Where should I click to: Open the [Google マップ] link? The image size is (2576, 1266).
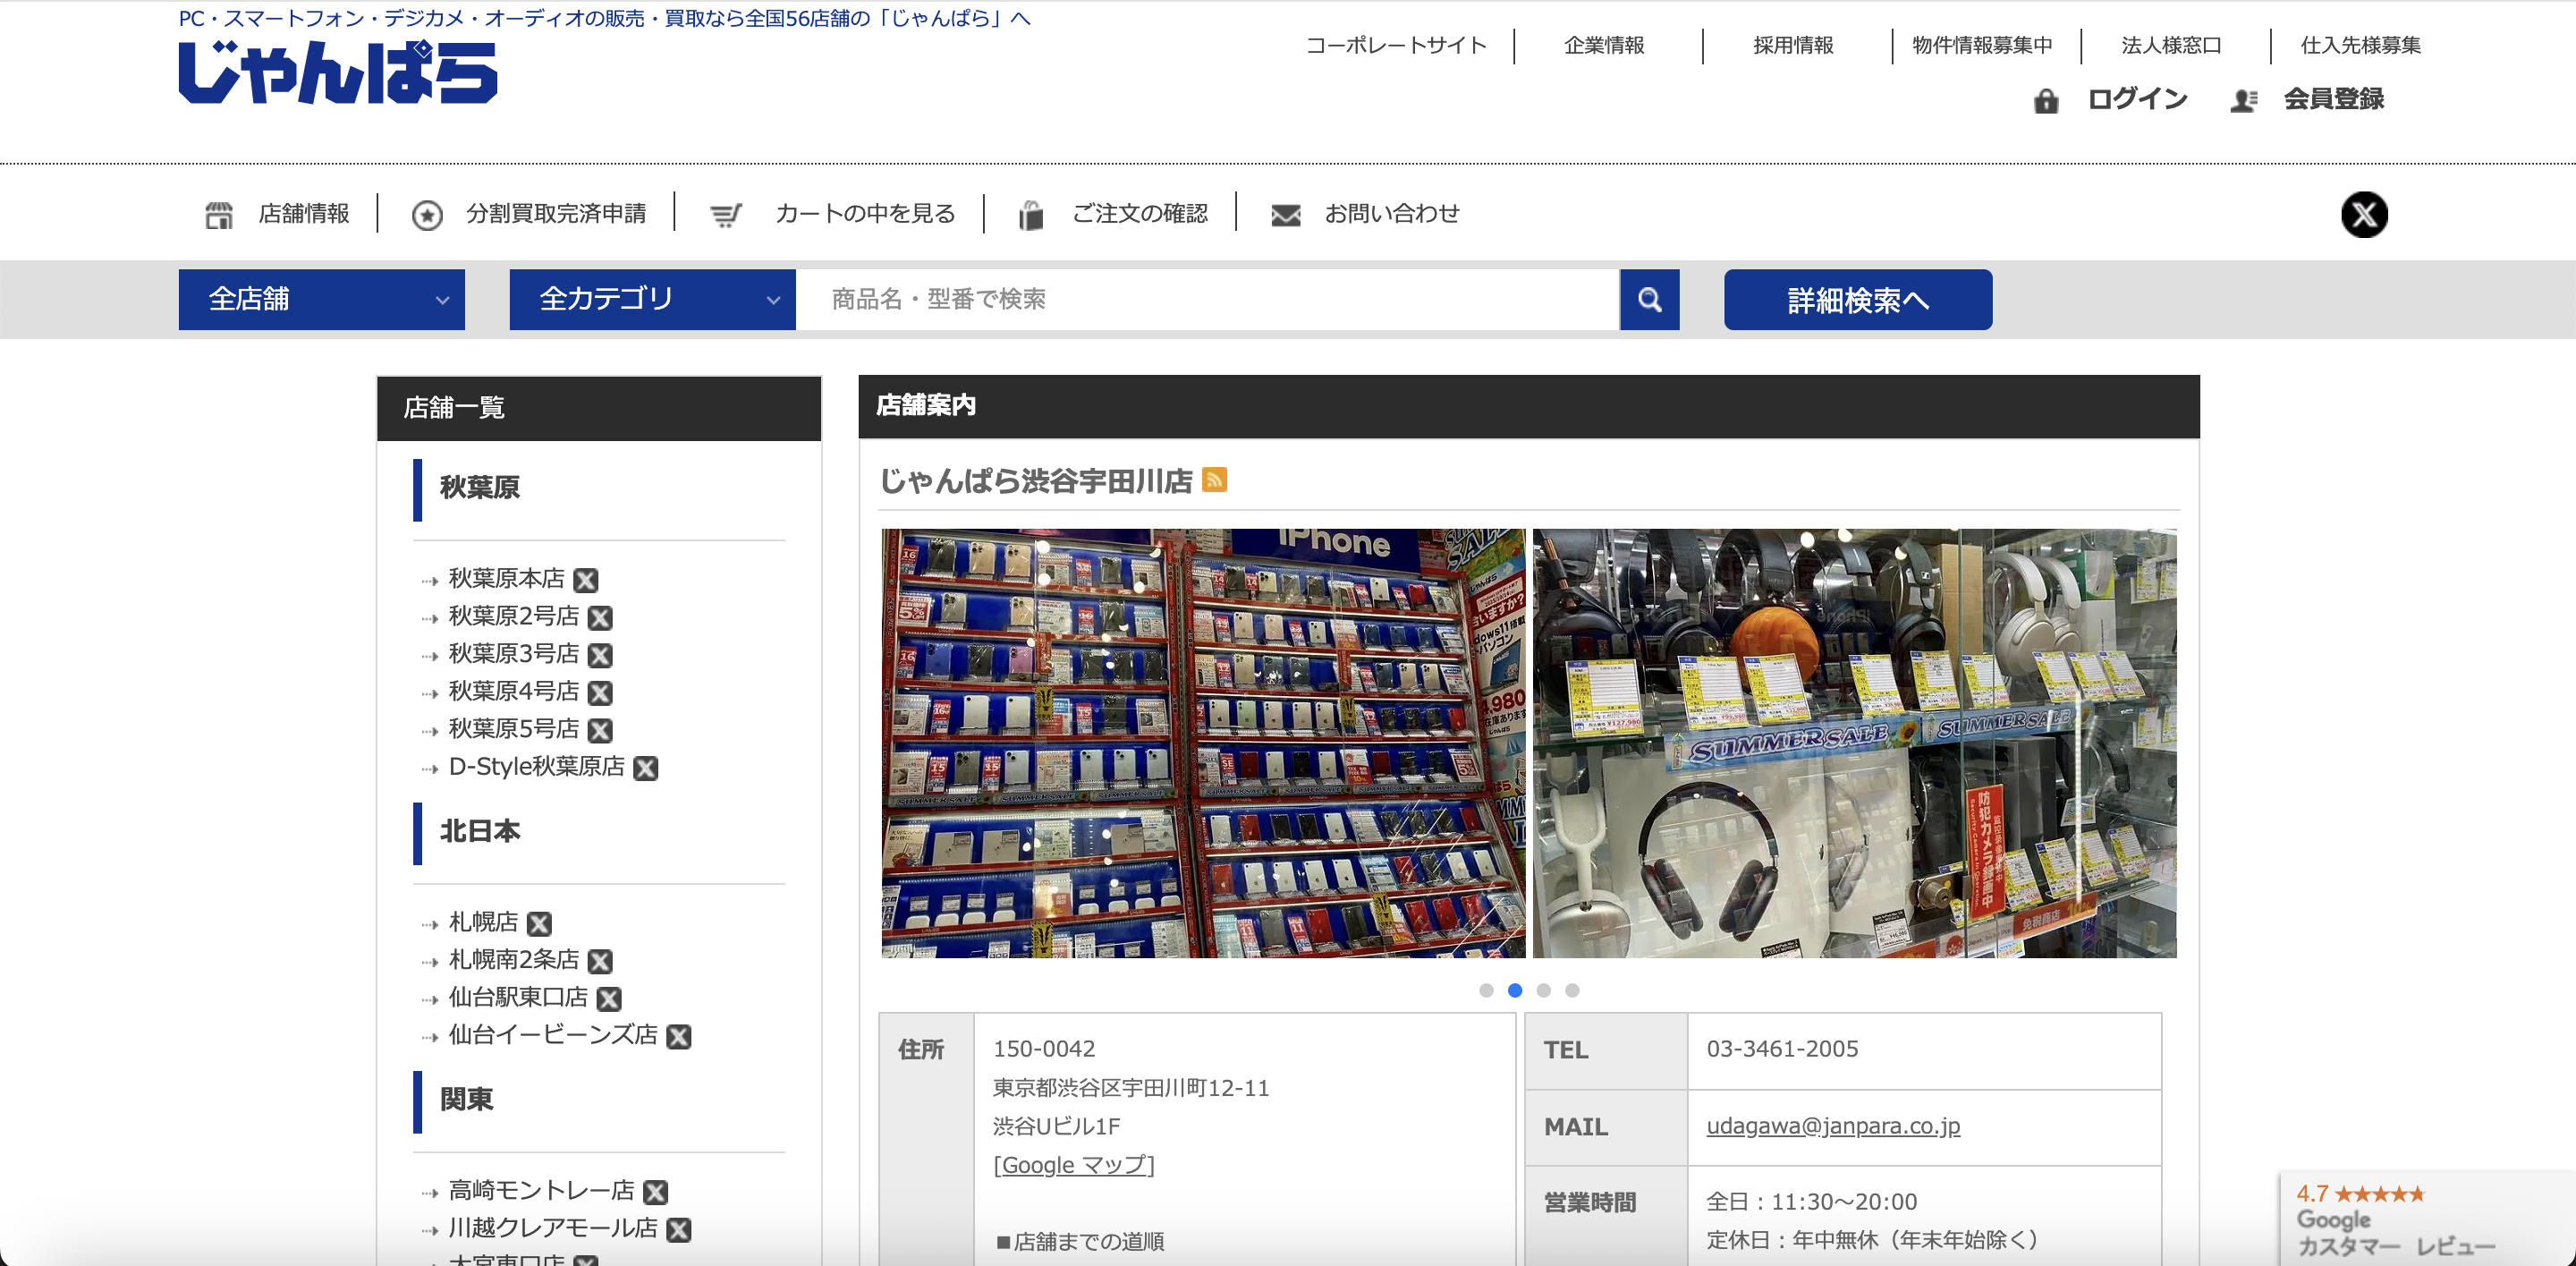(x=1074, y=1165)
